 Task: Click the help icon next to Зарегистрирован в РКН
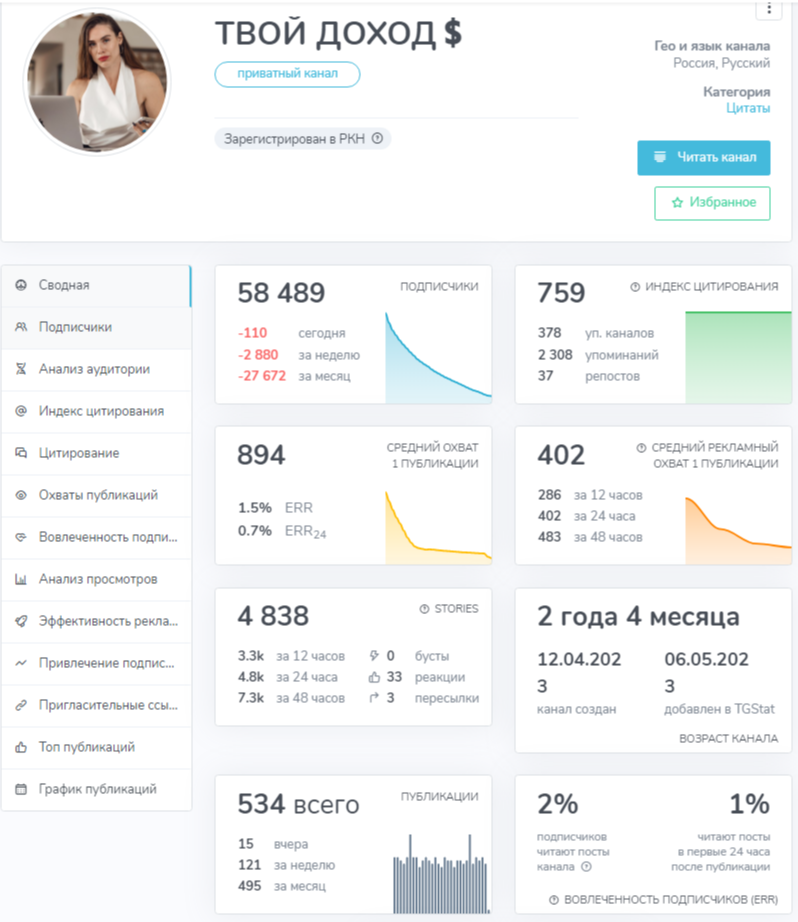pyautogui.click(x=378, y=138)
